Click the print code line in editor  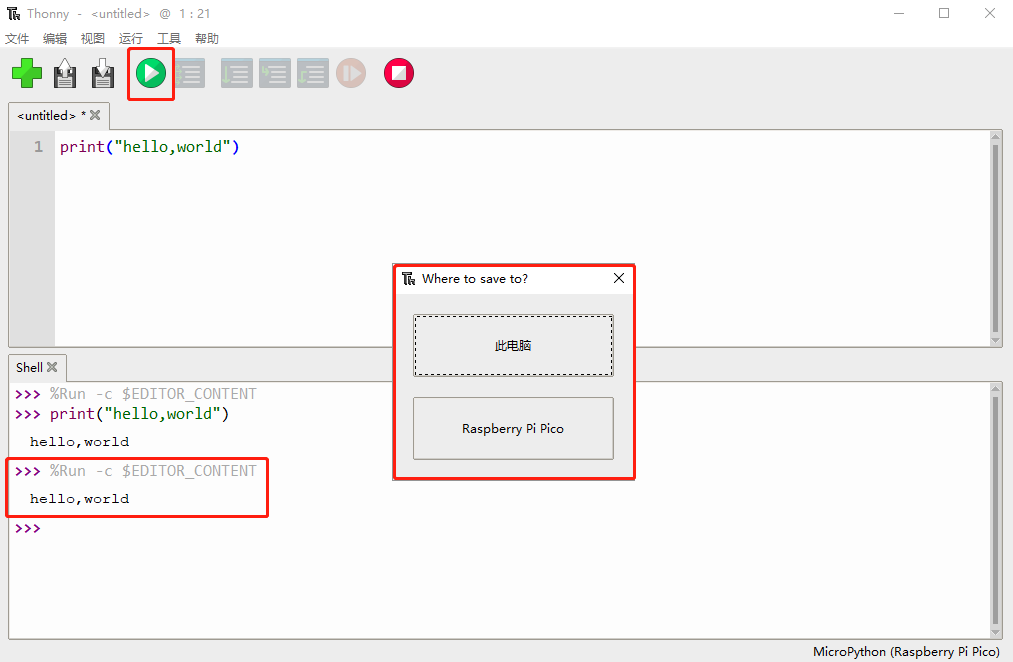[x=149, y=147]
